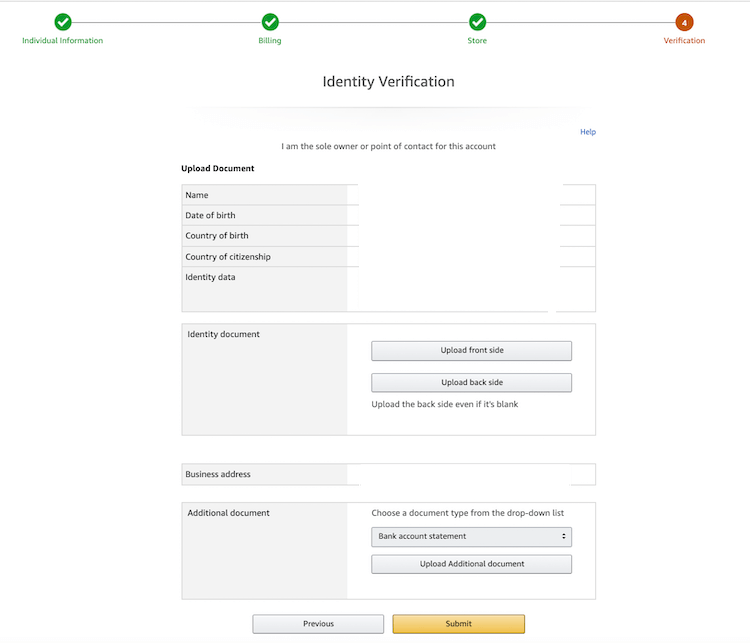Select the Store step label
This screenshot has width=750, height=643.
click(x=478, y=41)
